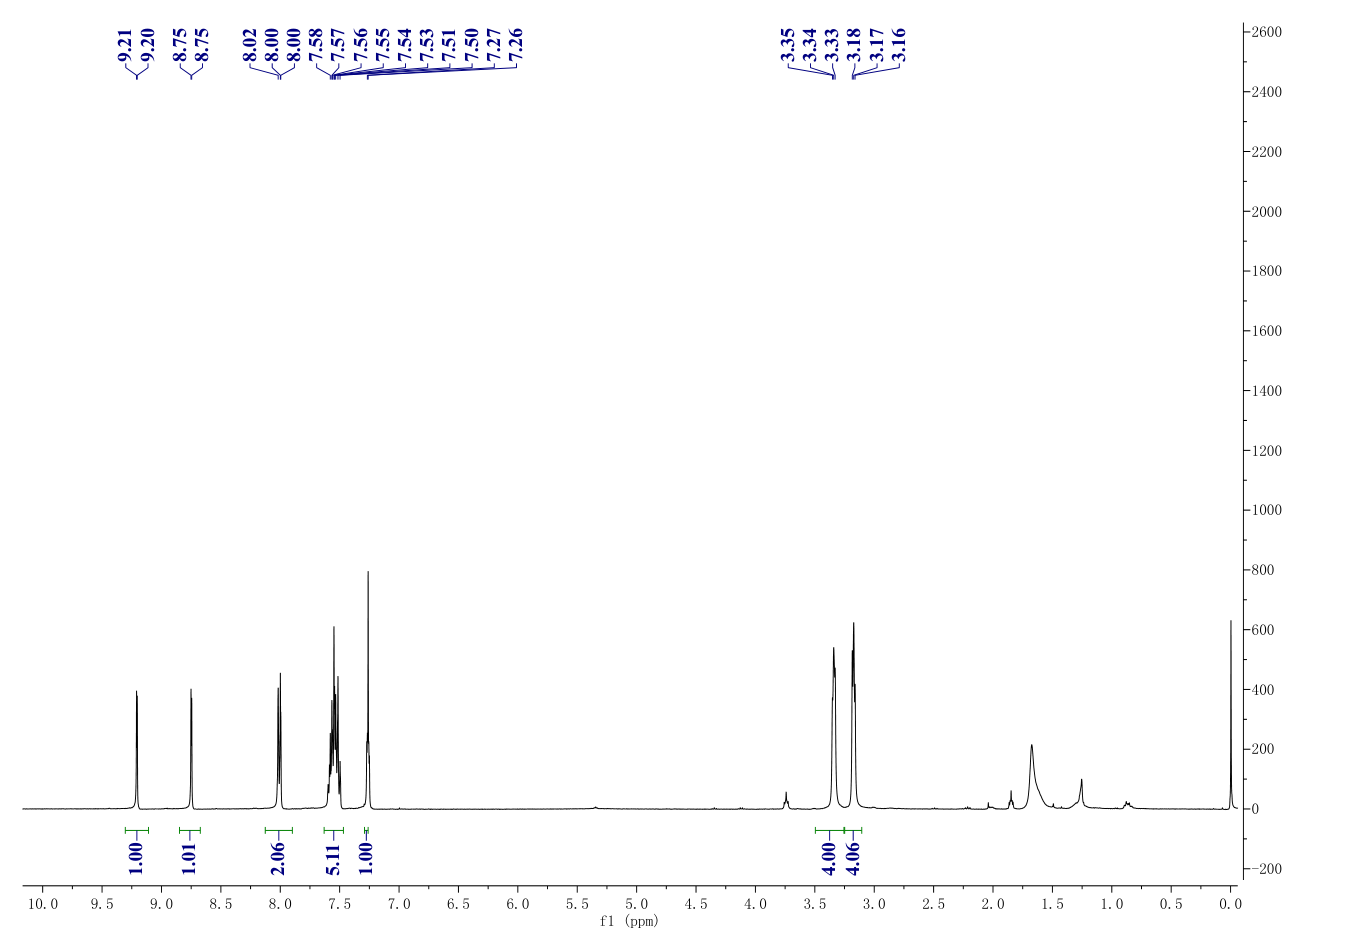This screenshot has height=952, width=1348.
Task: Select the 3.17 peak label
Action: [x=877, y=46]
